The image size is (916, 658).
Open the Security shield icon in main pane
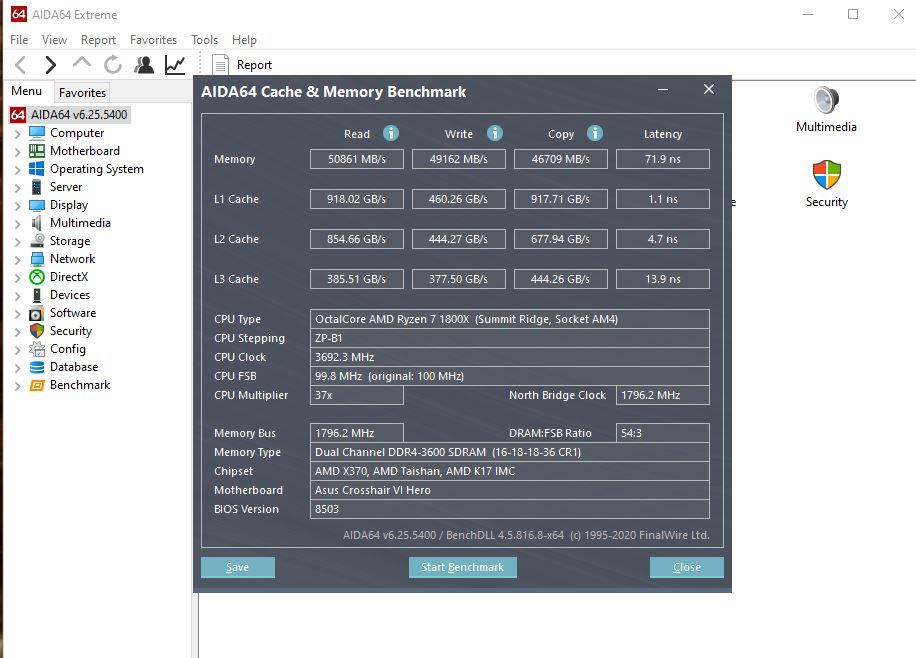[x=827, y=175]
